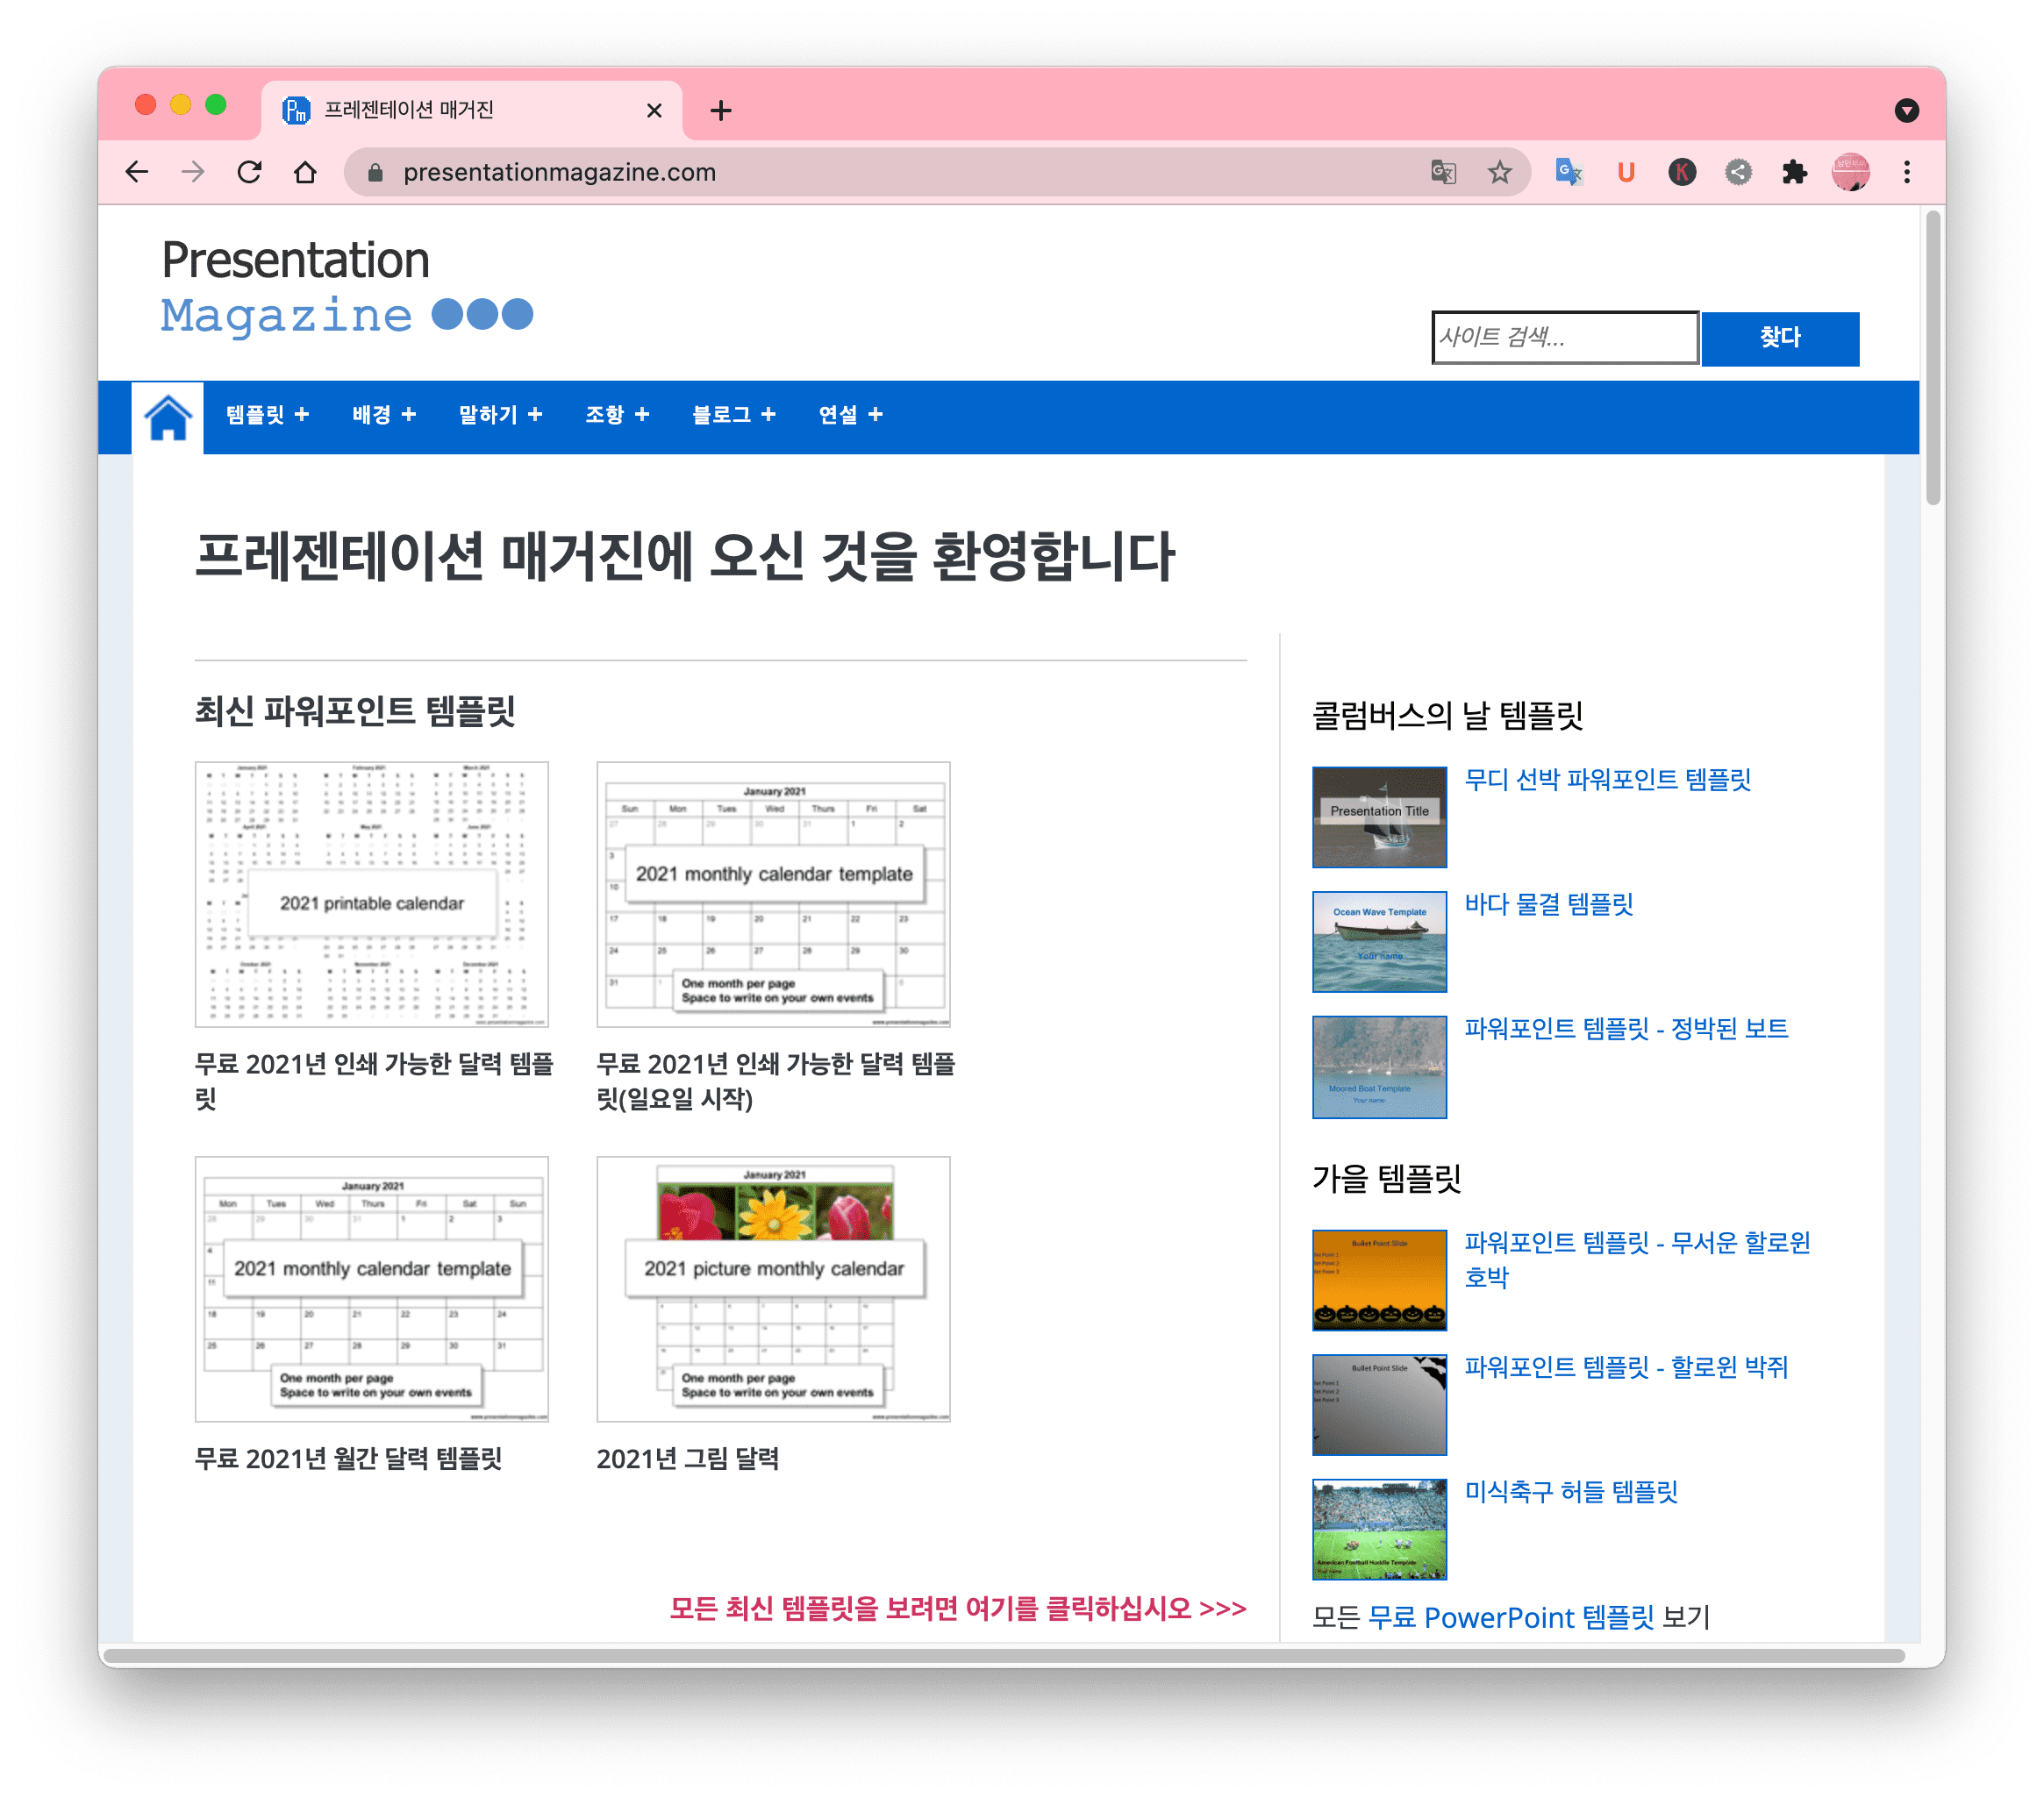This screenshot has height=1798, width=2044.
Task: Click the browser back arrow
Action: pyautogui.click(x=137, y=172)
